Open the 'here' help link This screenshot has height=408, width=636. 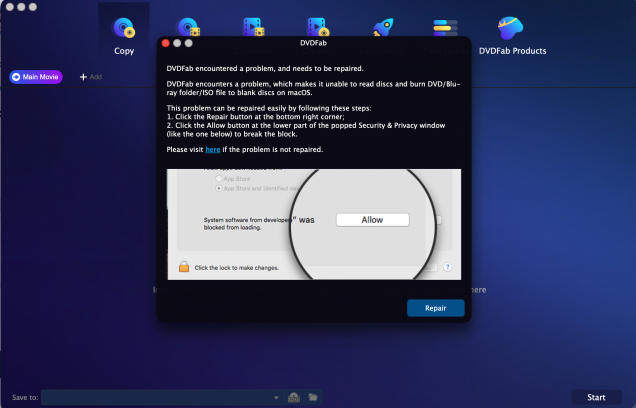click(x=213, y=150)
